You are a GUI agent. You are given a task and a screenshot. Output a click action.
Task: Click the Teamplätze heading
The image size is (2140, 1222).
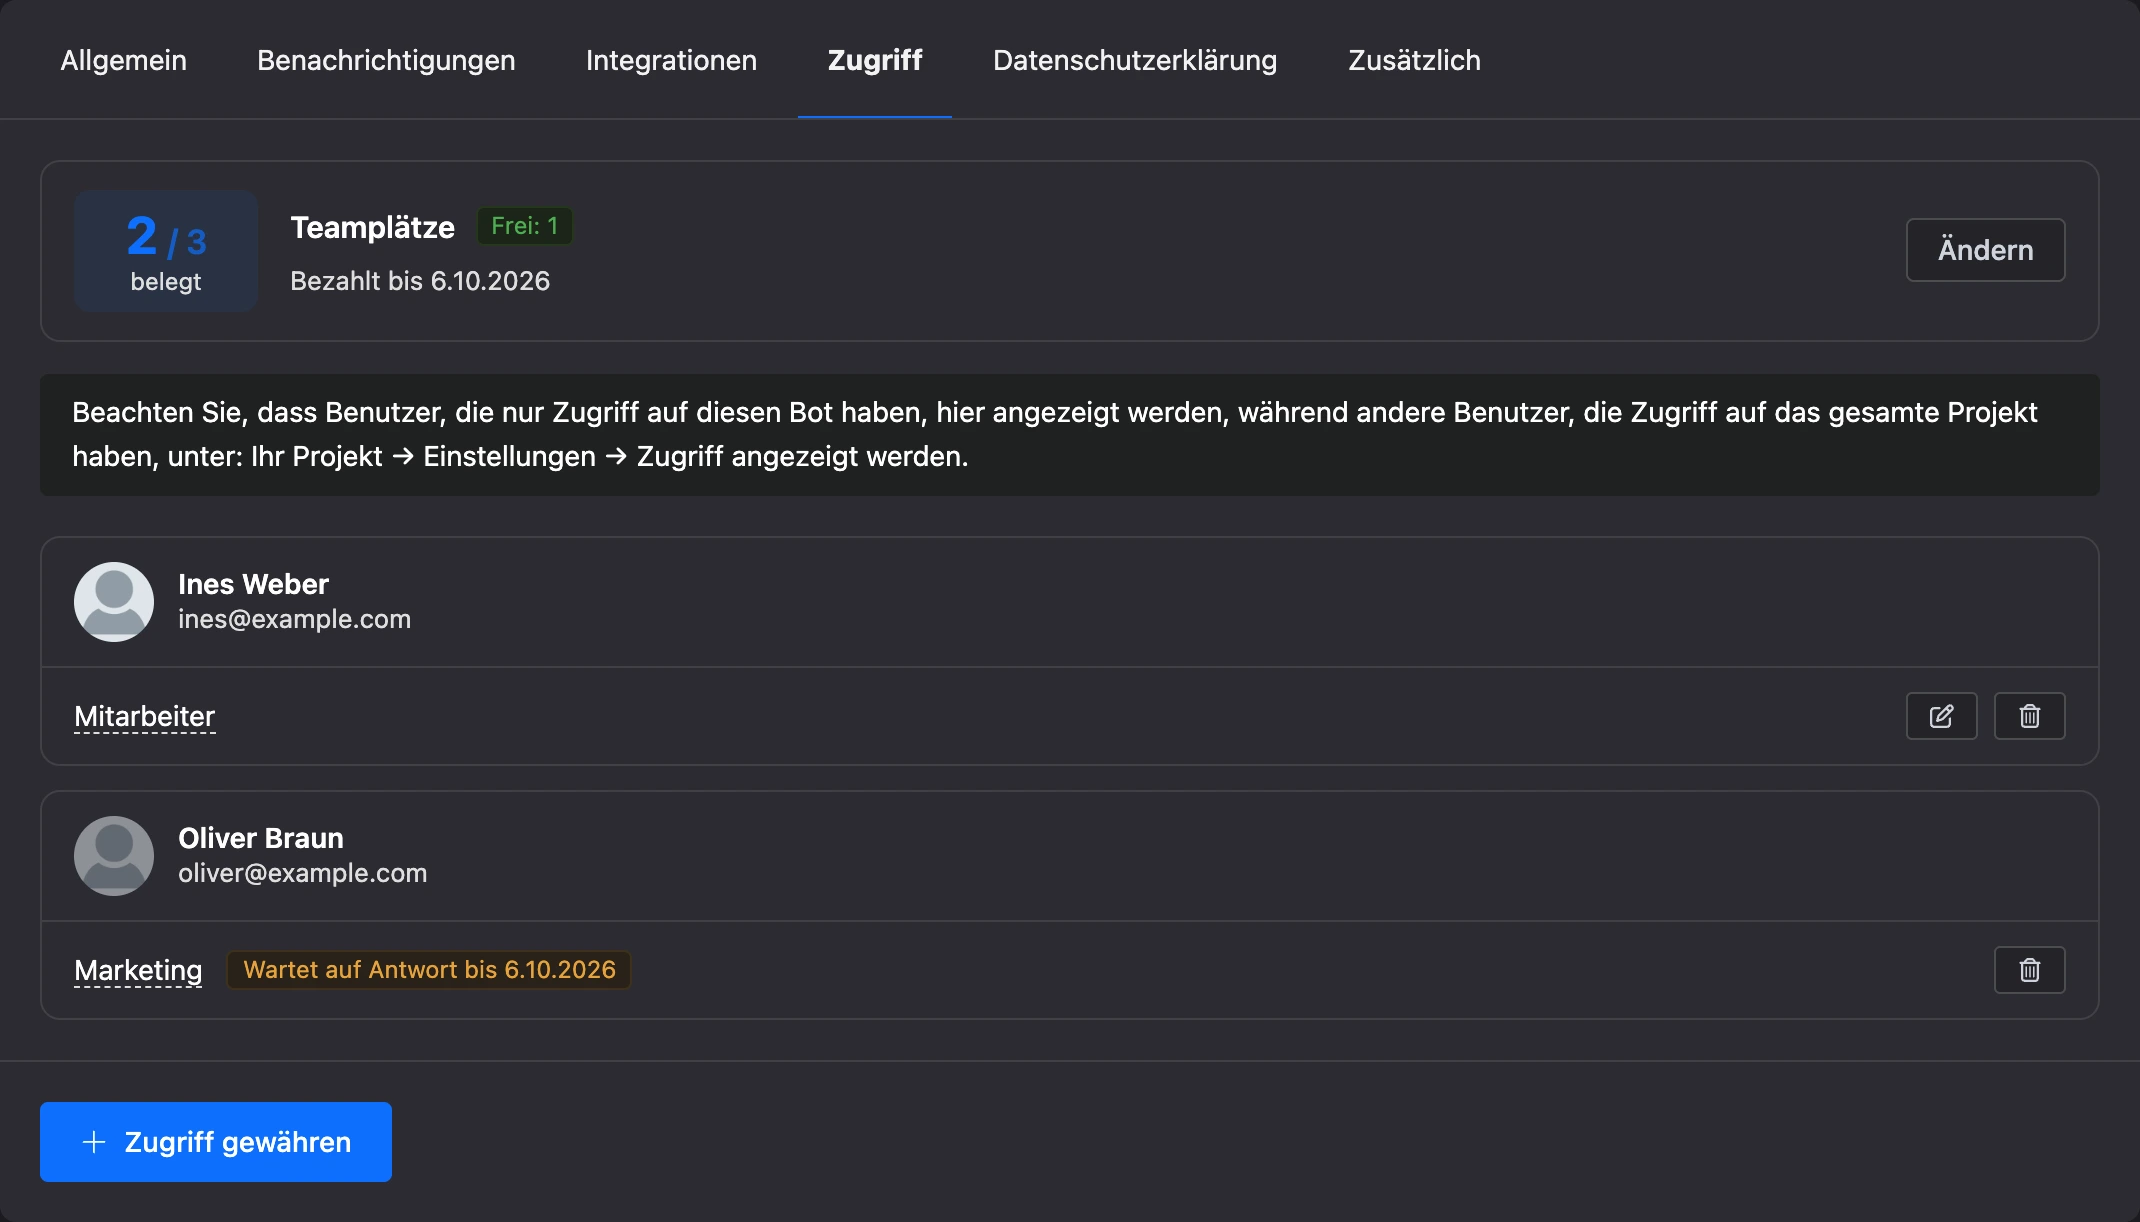point(372,228)
